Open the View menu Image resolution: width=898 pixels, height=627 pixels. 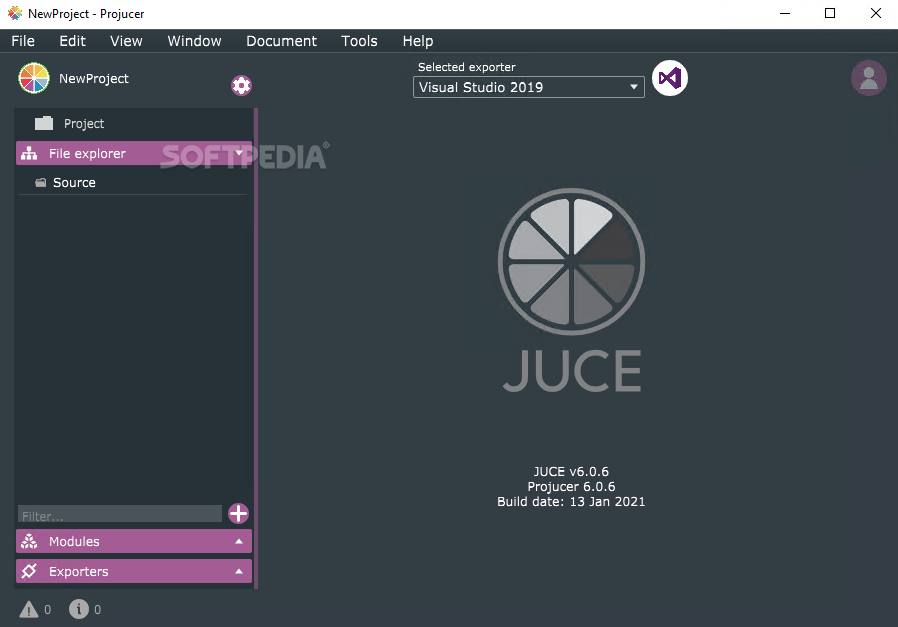coord(126,41)
